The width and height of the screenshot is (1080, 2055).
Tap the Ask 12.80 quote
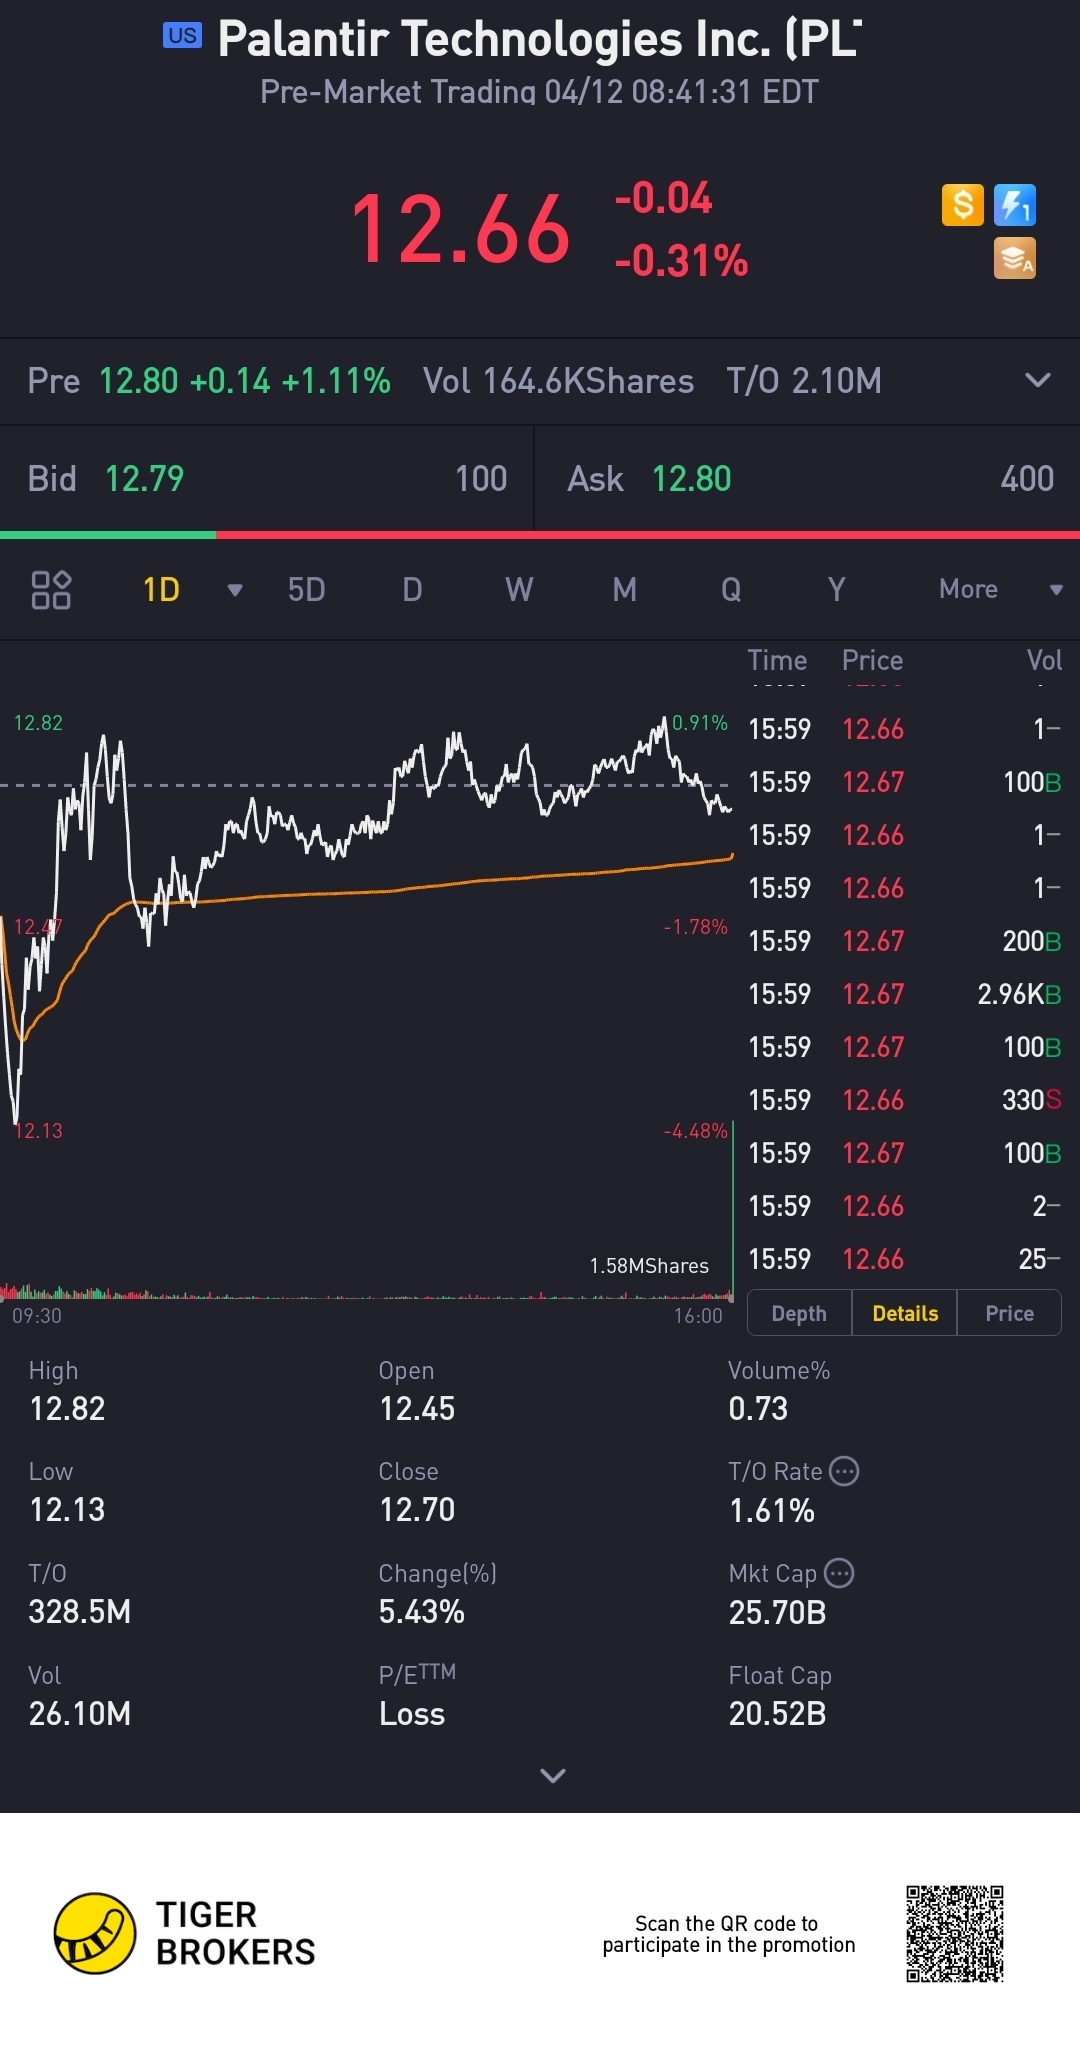click(x=808, y=478)
